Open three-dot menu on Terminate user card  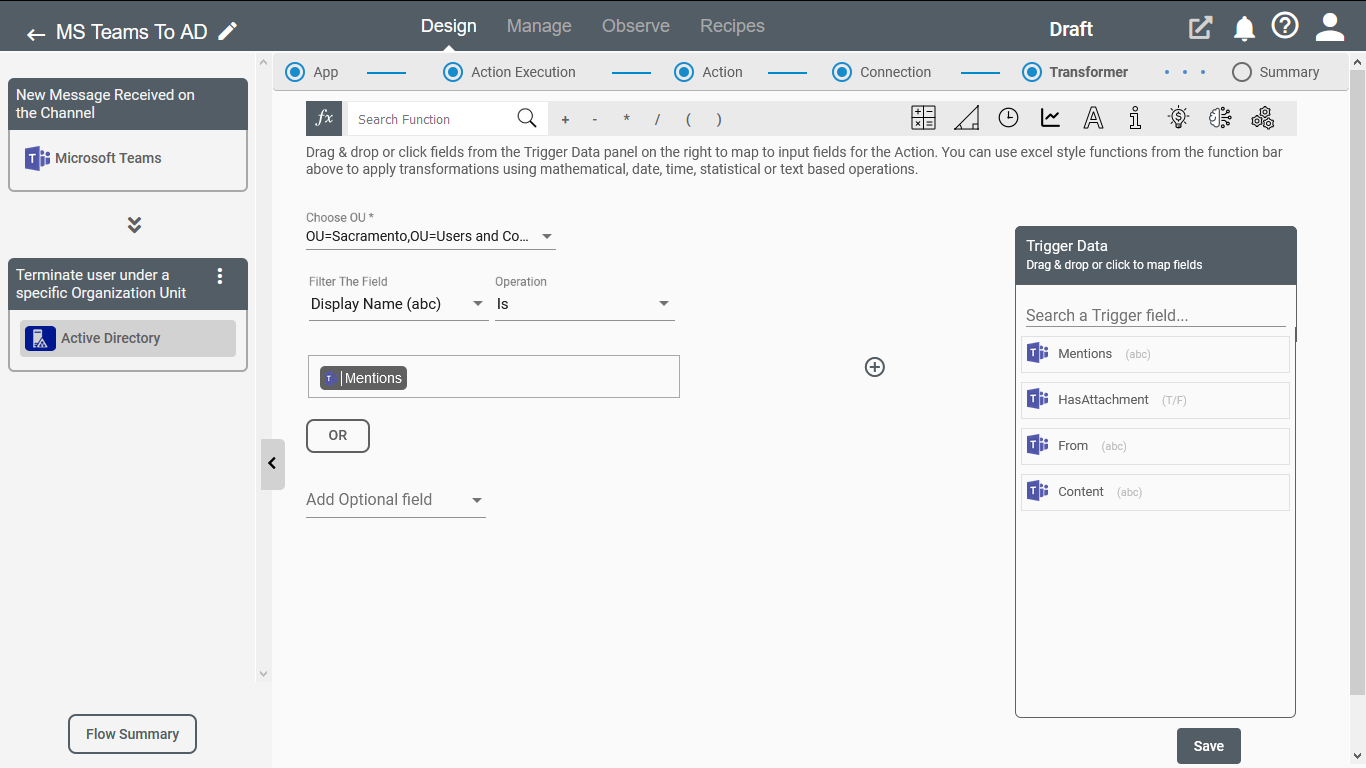click(x=220, y=276)
